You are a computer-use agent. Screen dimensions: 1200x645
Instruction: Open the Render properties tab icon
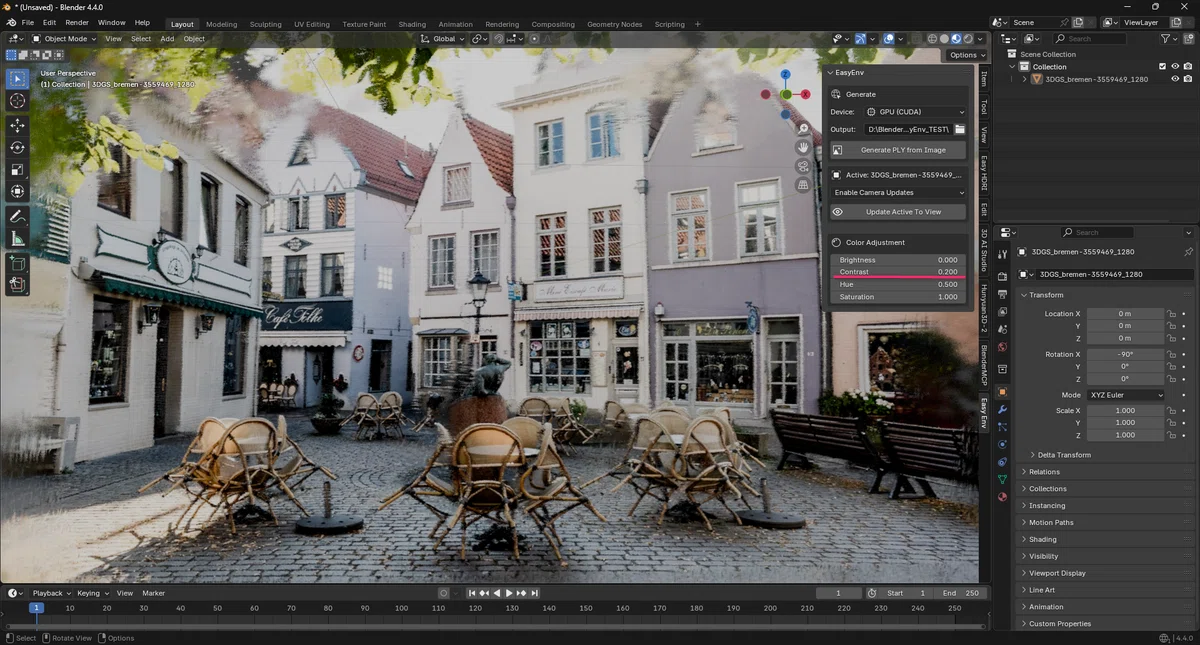click(1002, 277)
